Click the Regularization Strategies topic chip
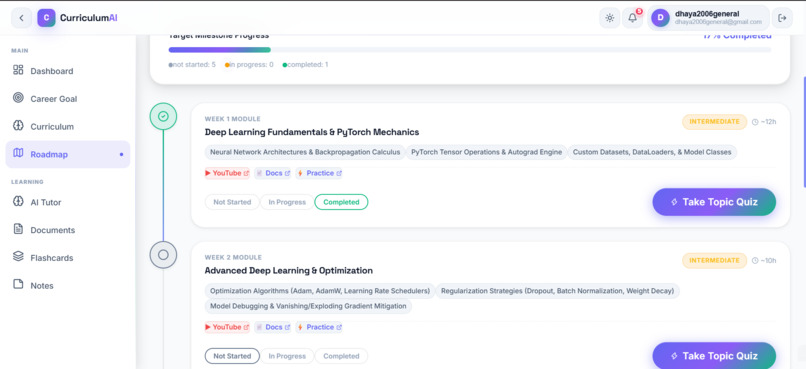This screenshot has height=369, width=806. click(557, 291)
